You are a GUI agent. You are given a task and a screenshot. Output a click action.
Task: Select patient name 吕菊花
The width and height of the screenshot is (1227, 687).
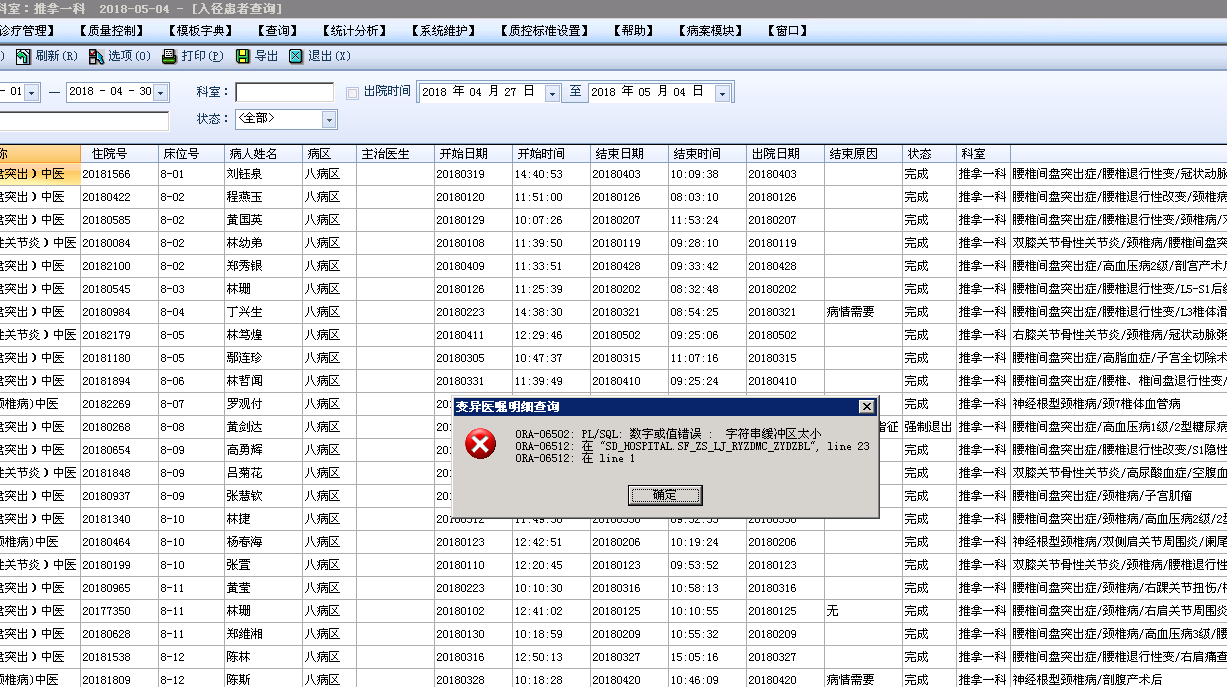[x=244, y=473]
